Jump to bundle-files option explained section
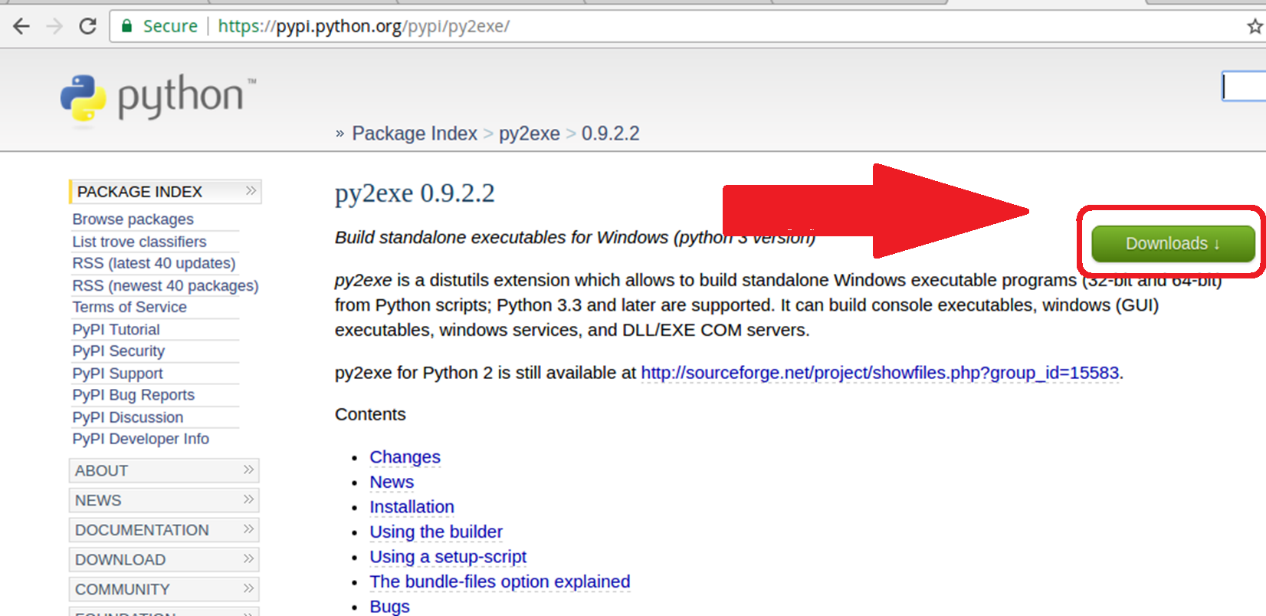 pos(500,582)
